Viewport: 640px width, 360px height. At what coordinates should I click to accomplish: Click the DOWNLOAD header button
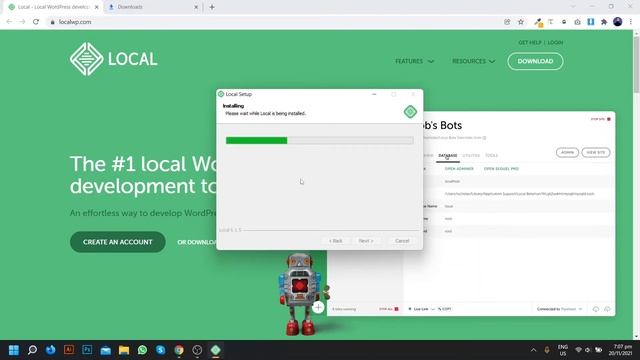(535, 61)
